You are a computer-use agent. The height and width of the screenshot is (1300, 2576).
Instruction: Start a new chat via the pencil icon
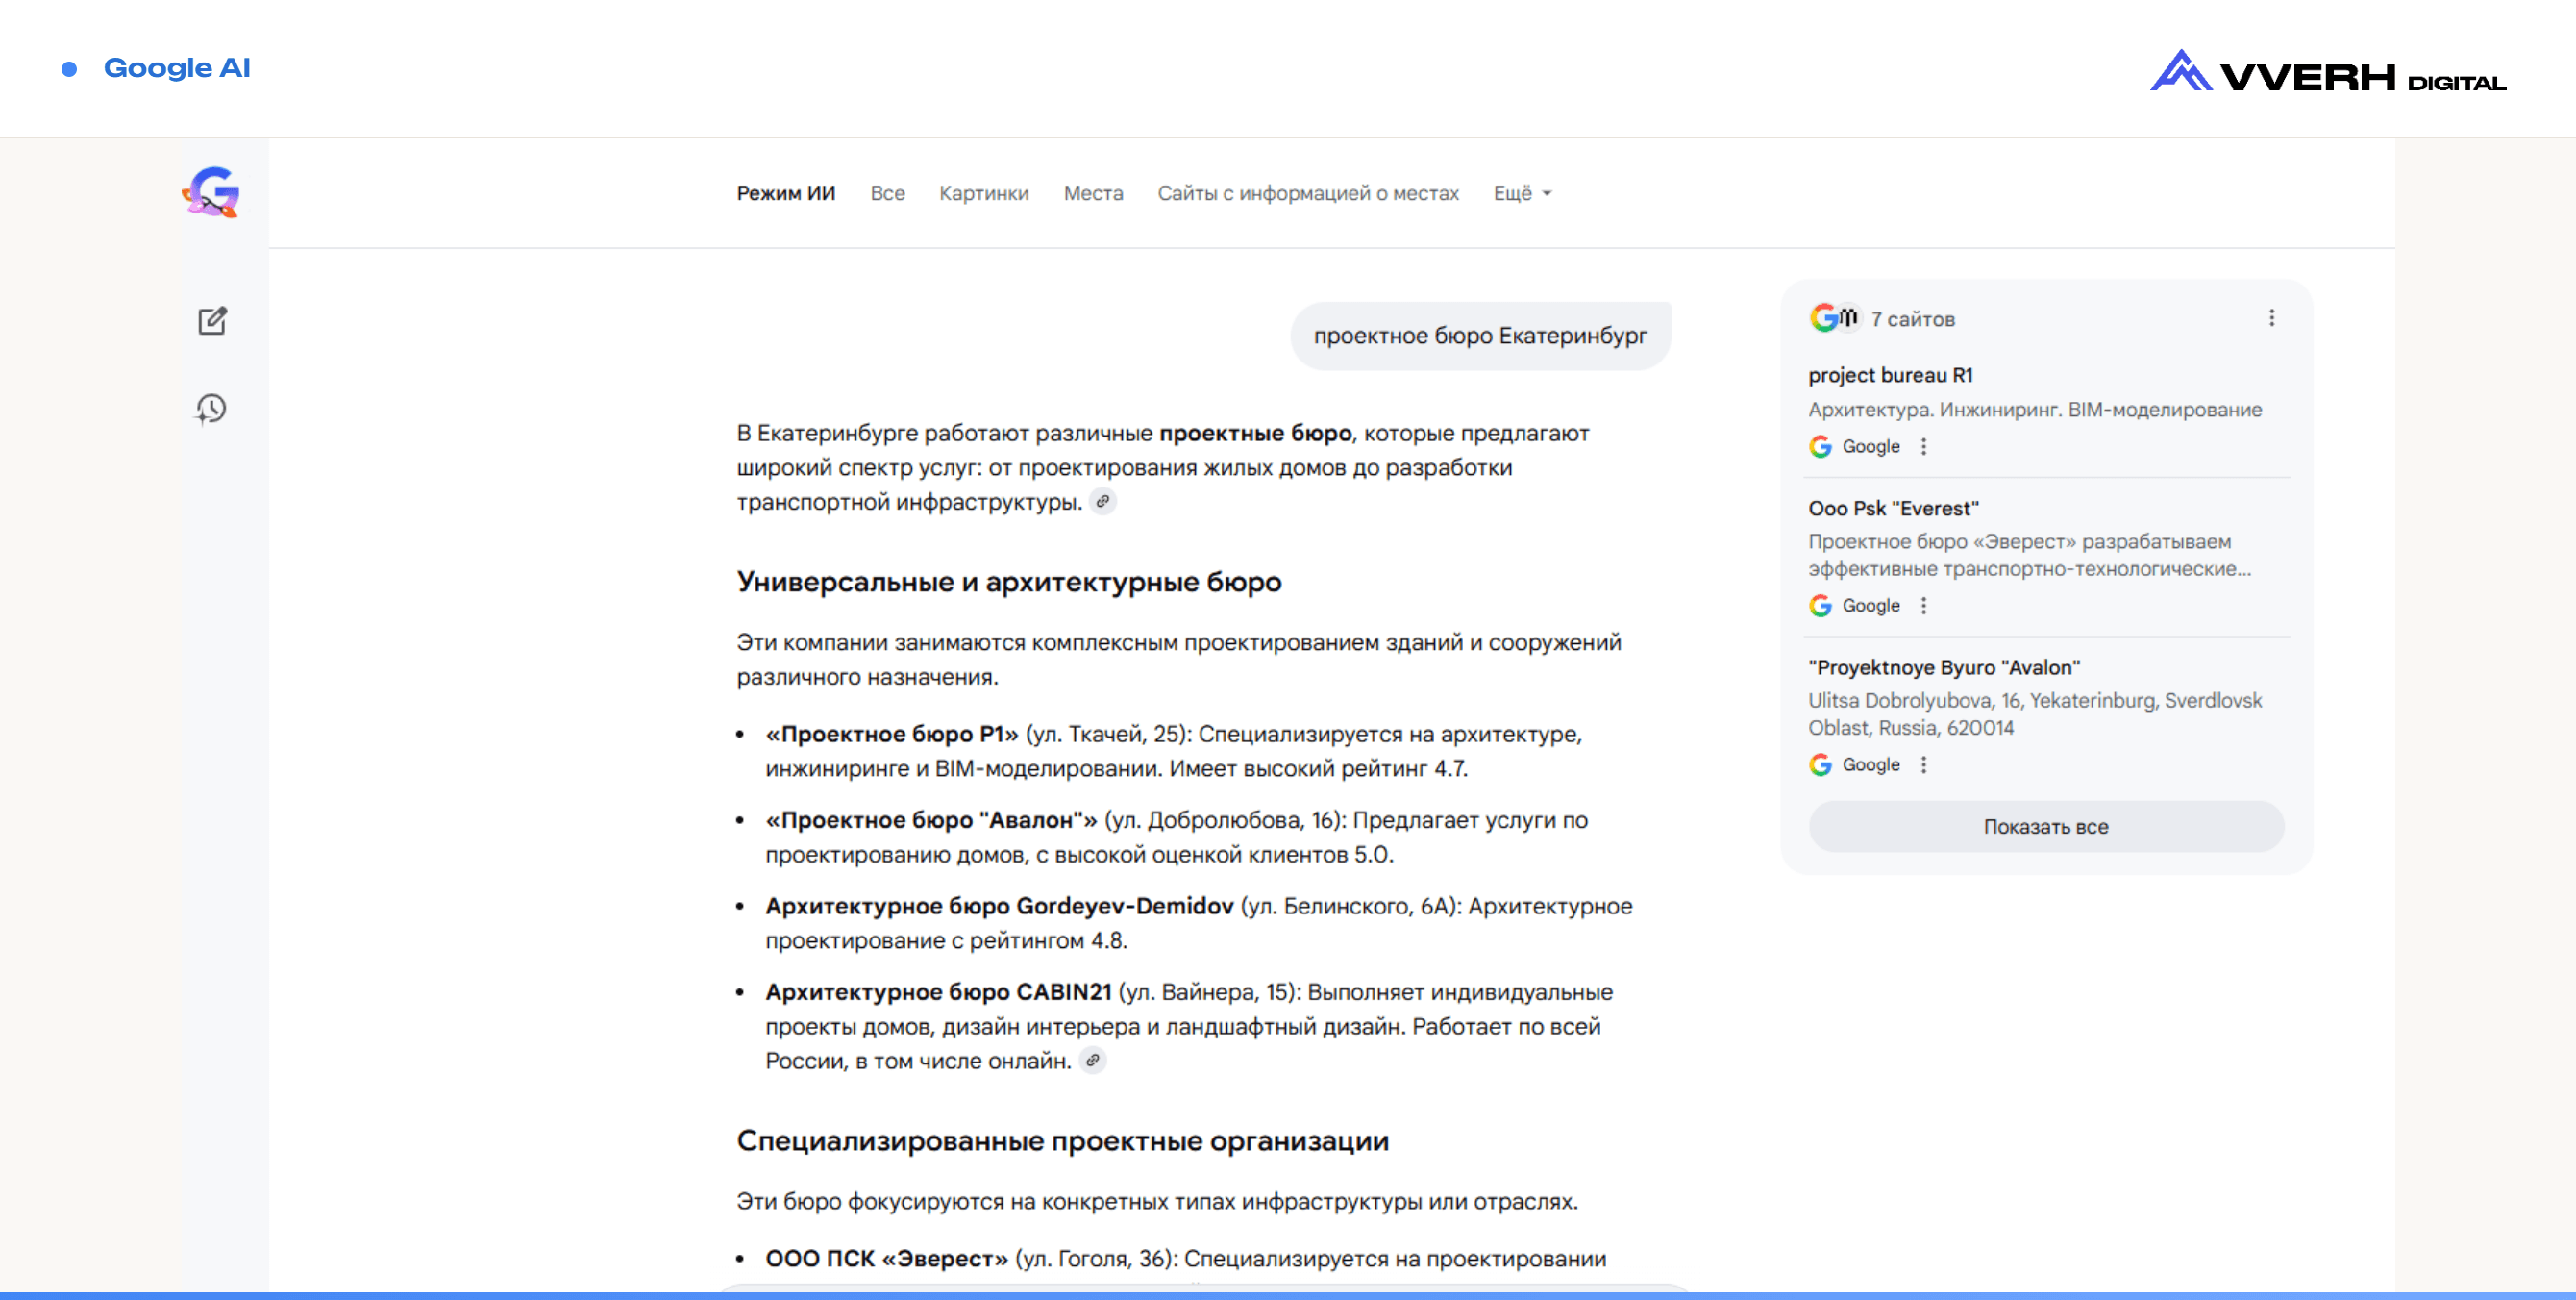[x=212, y=321]
